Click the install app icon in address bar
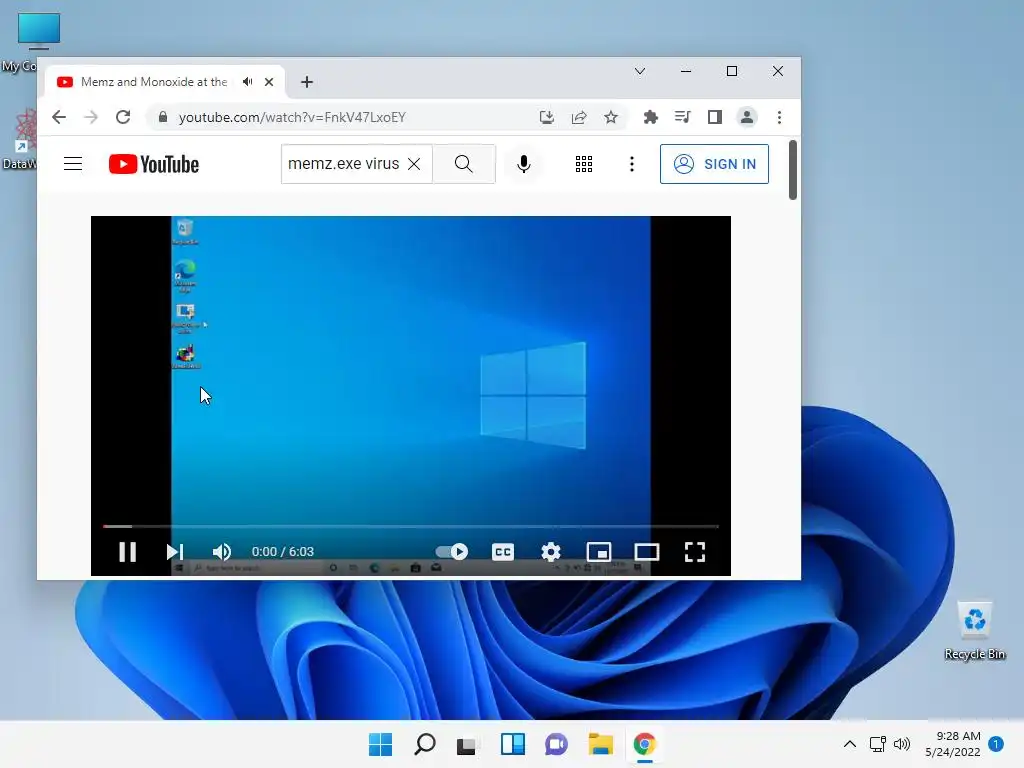This screenshot has height=768, width=1024. (547, 117)
